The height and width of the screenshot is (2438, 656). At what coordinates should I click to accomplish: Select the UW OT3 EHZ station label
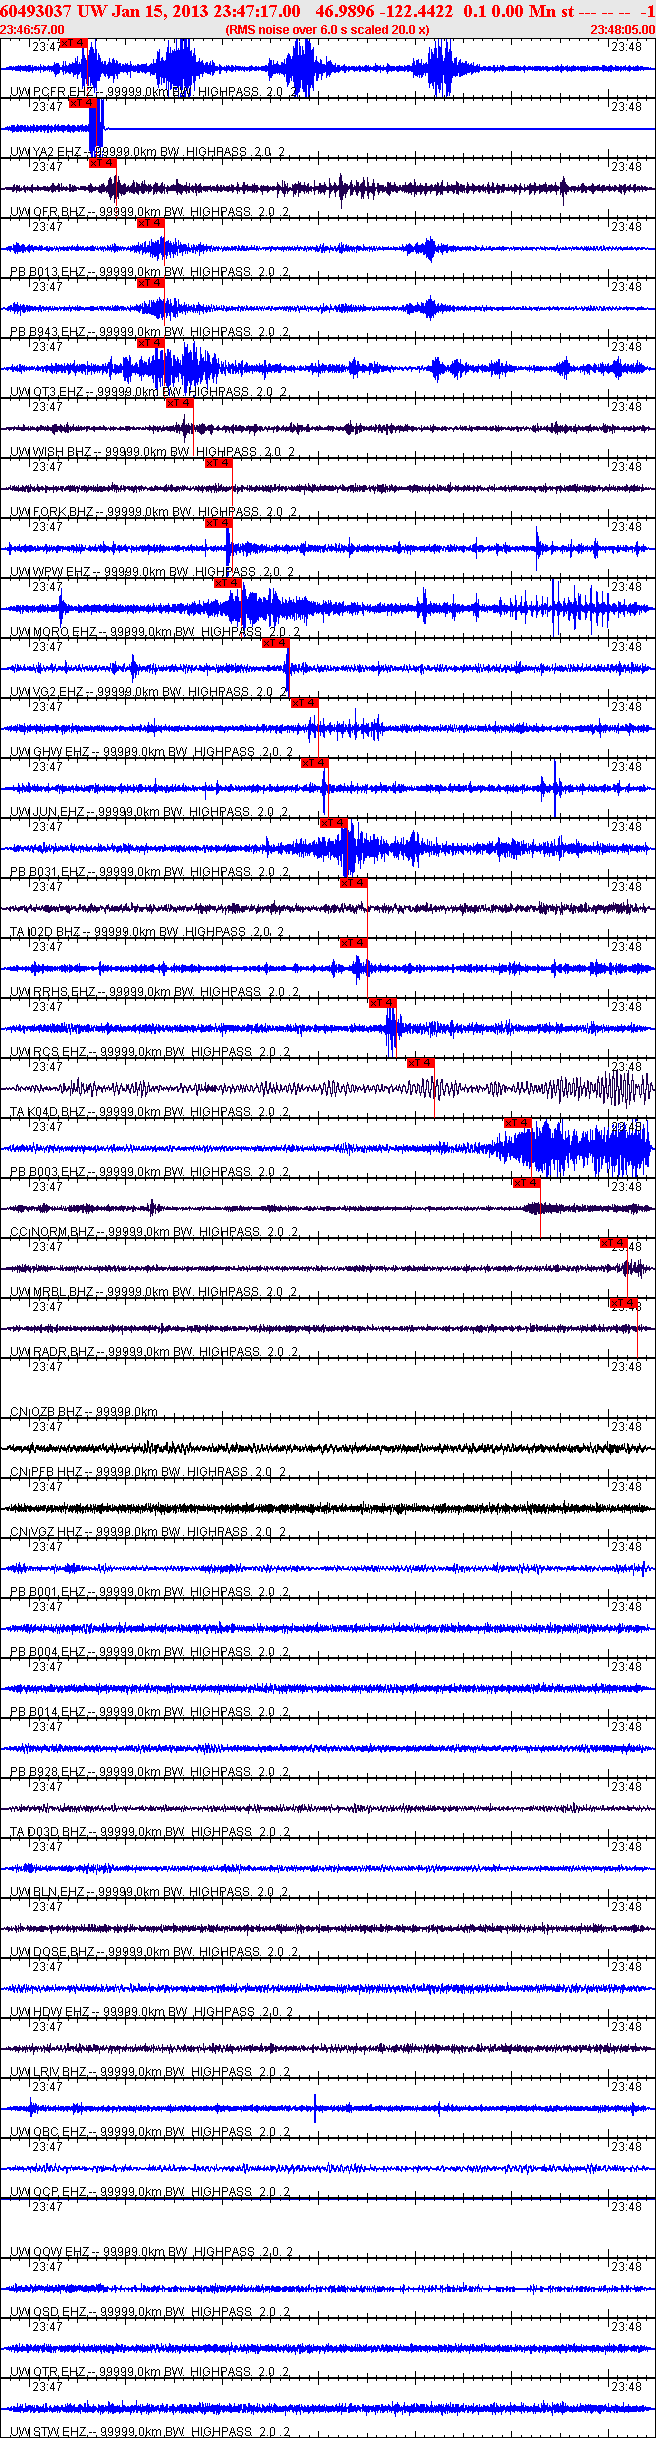(x=47, y=392)
